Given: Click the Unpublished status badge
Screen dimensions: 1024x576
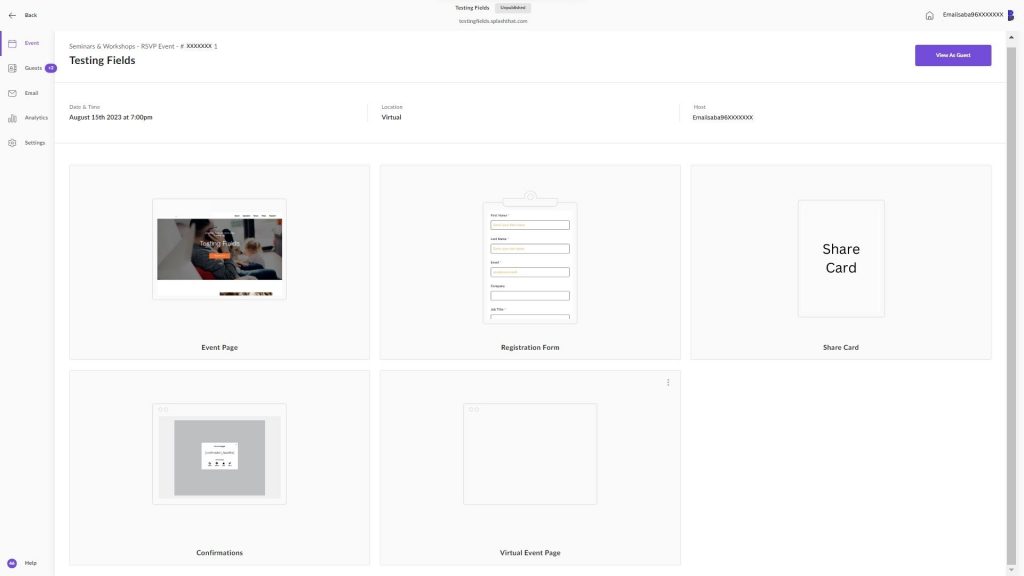Looking at the screenshot, I should 513,8.
